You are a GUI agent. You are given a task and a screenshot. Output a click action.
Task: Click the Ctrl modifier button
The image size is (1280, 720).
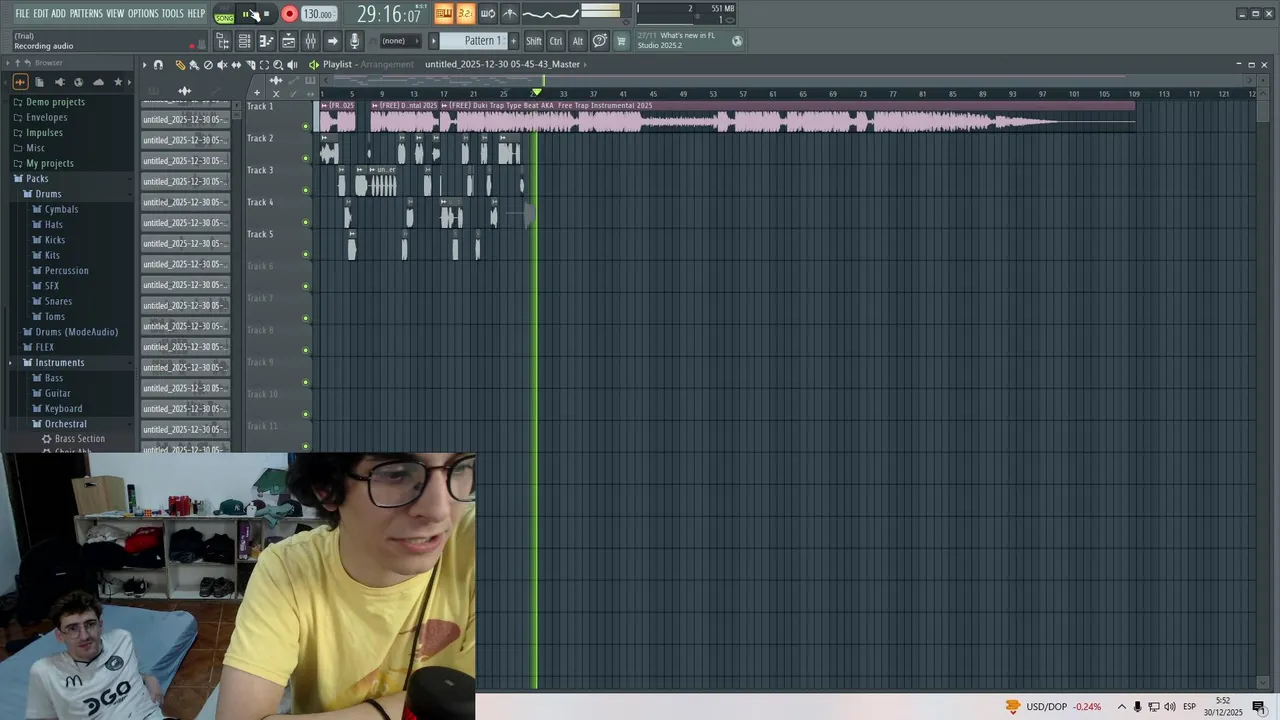(x=556, y=41)
